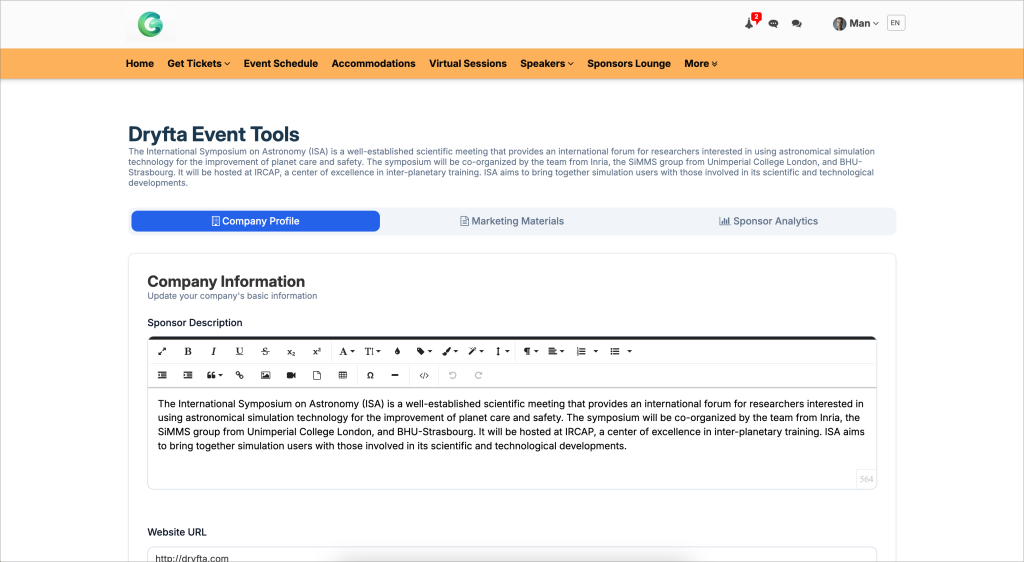Screen dimensions: 1024x562
Task: Open the font size dropdown
Action: [x=372, y=351]
